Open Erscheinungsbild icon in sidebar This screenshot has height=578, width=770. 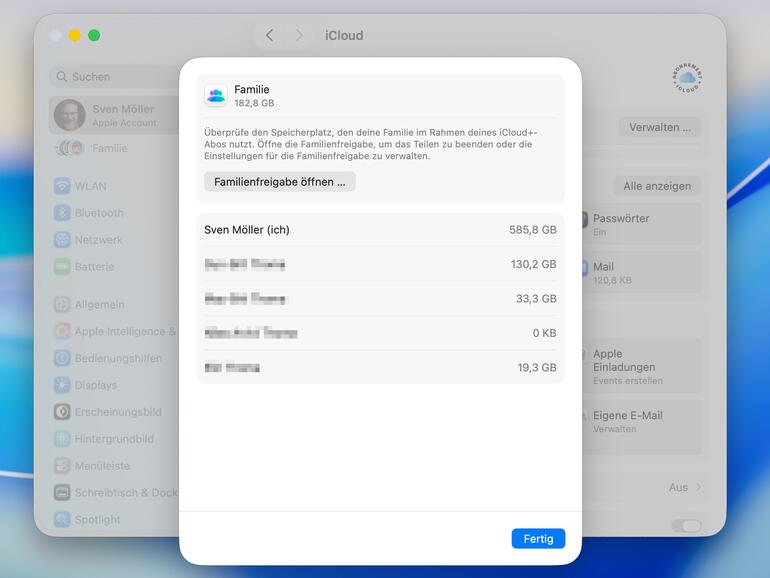(x=62, y=412)
